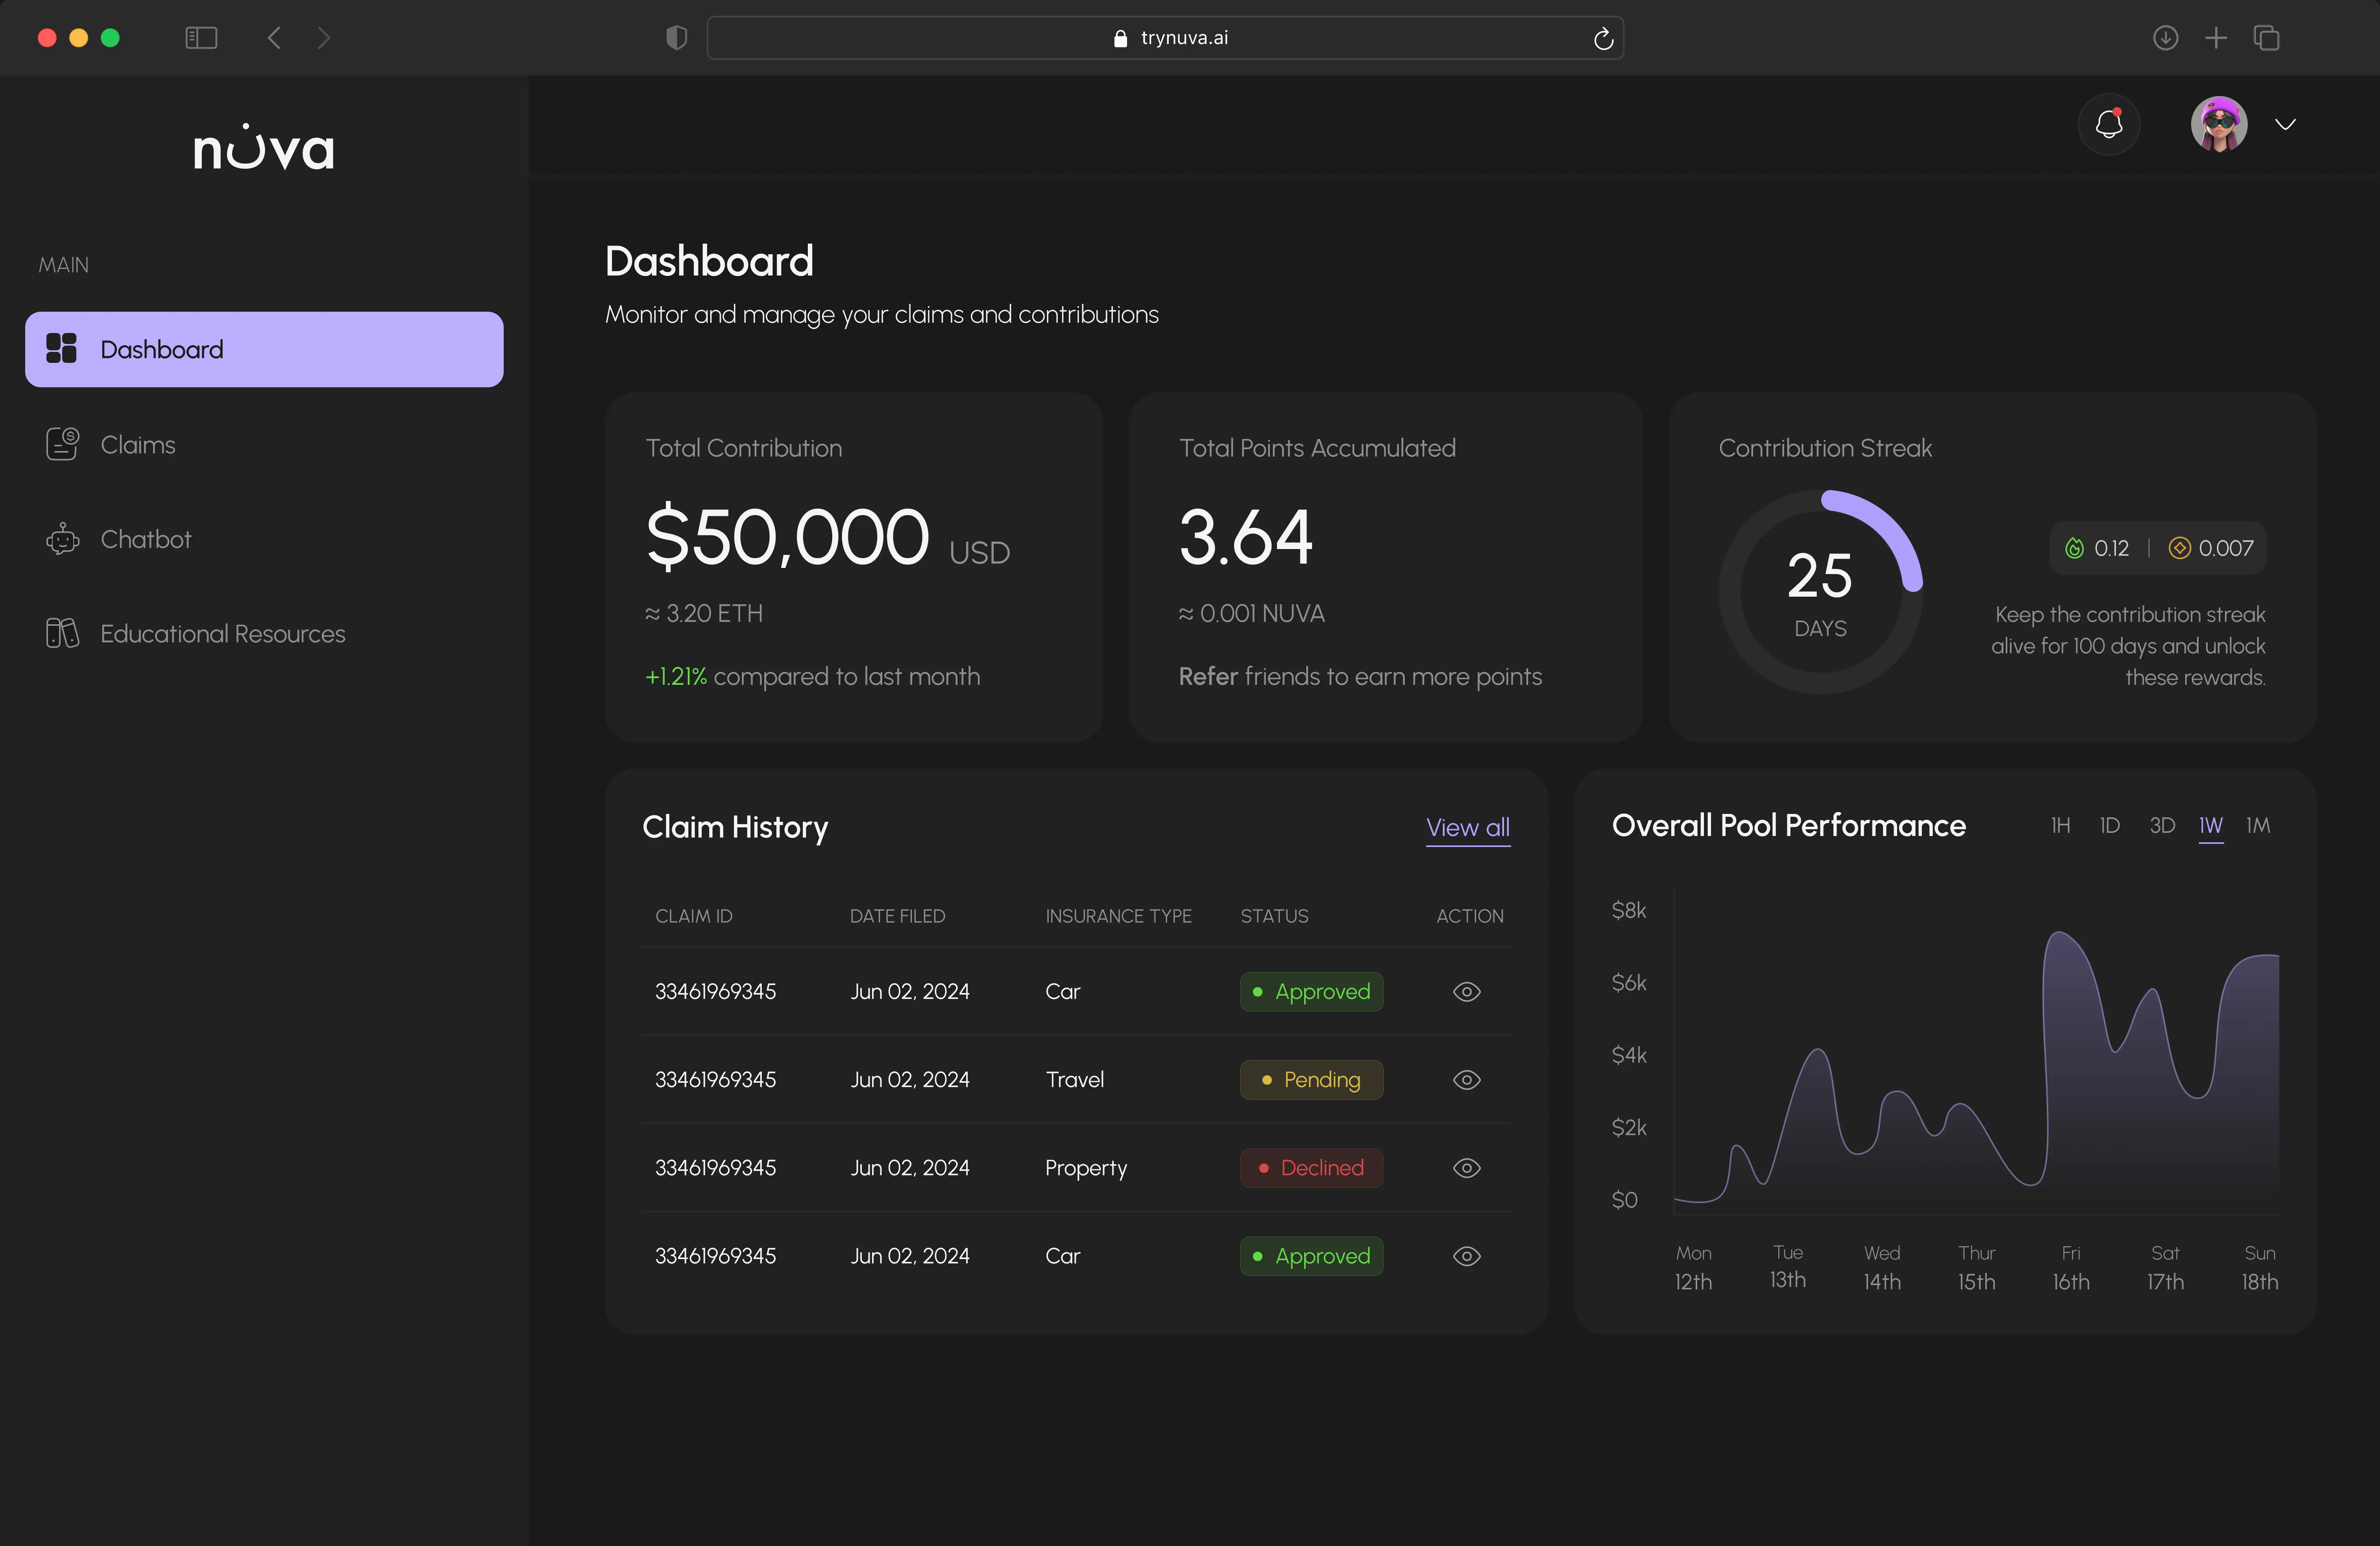This screenshot has width=2380, height=1546.
Task: Select the Claims sidebar icon
Action: pyautogui.click(x=62, y=444)
